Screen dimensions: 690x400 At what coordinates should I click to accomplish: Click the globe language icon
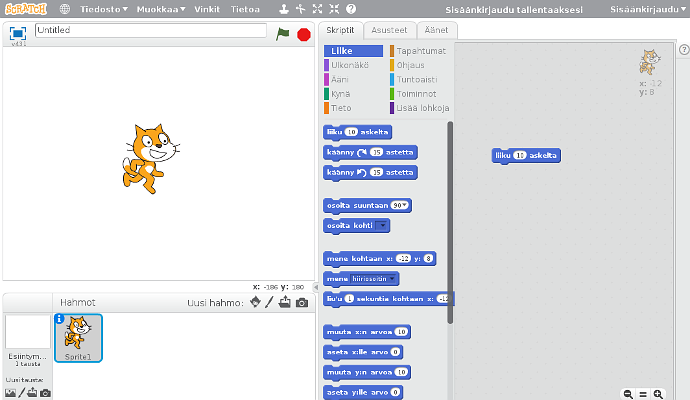[64, 9]
